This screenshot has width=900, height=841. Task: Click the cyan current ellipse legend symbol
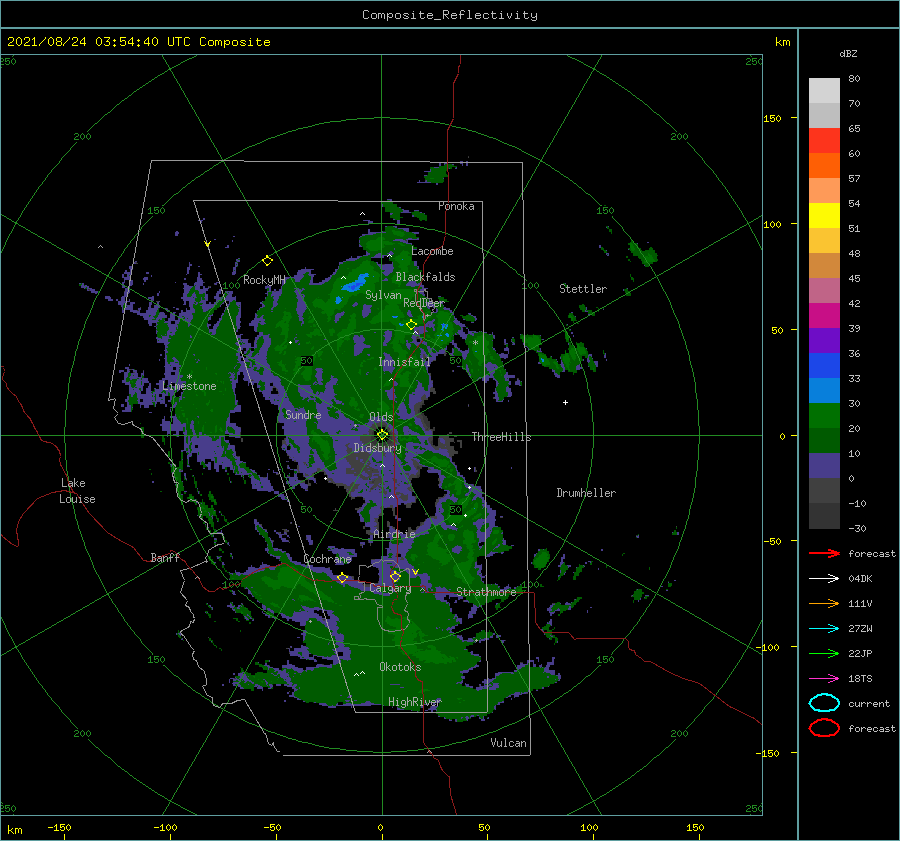(824, 703)
